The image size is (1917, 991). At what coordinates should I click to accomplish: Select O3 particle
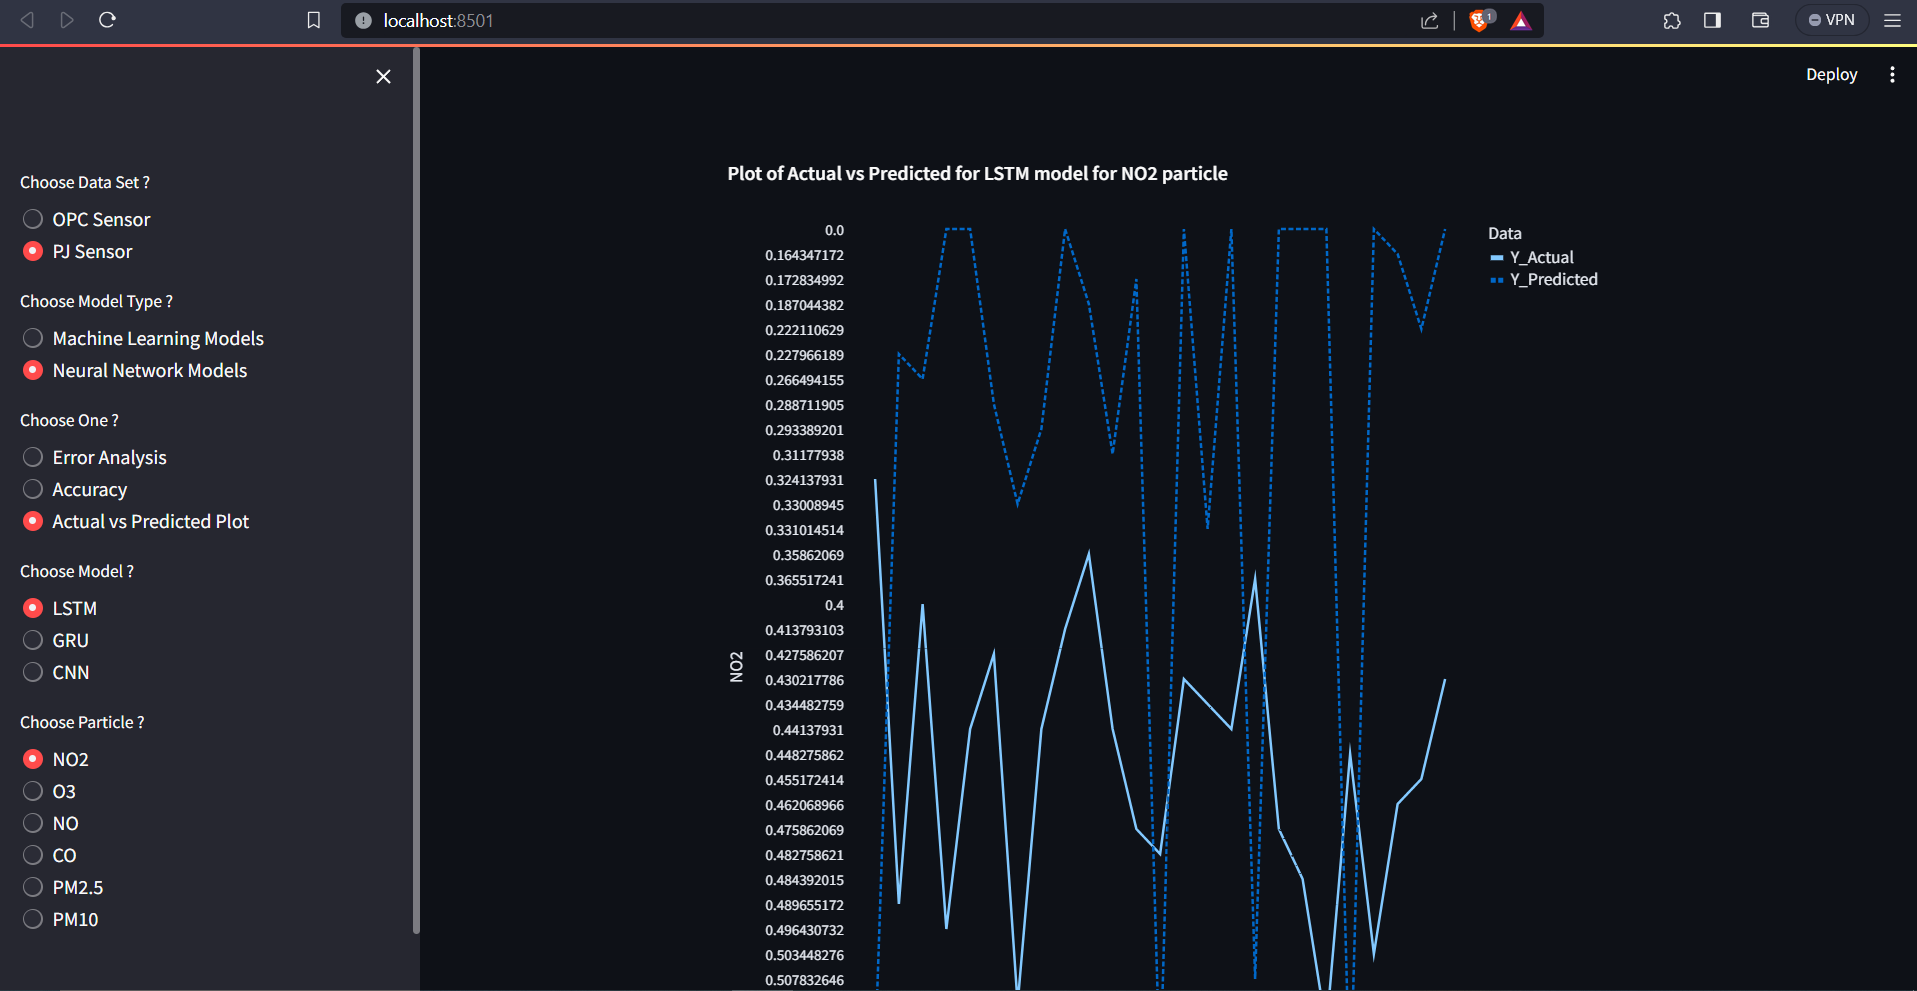point(49,791)
